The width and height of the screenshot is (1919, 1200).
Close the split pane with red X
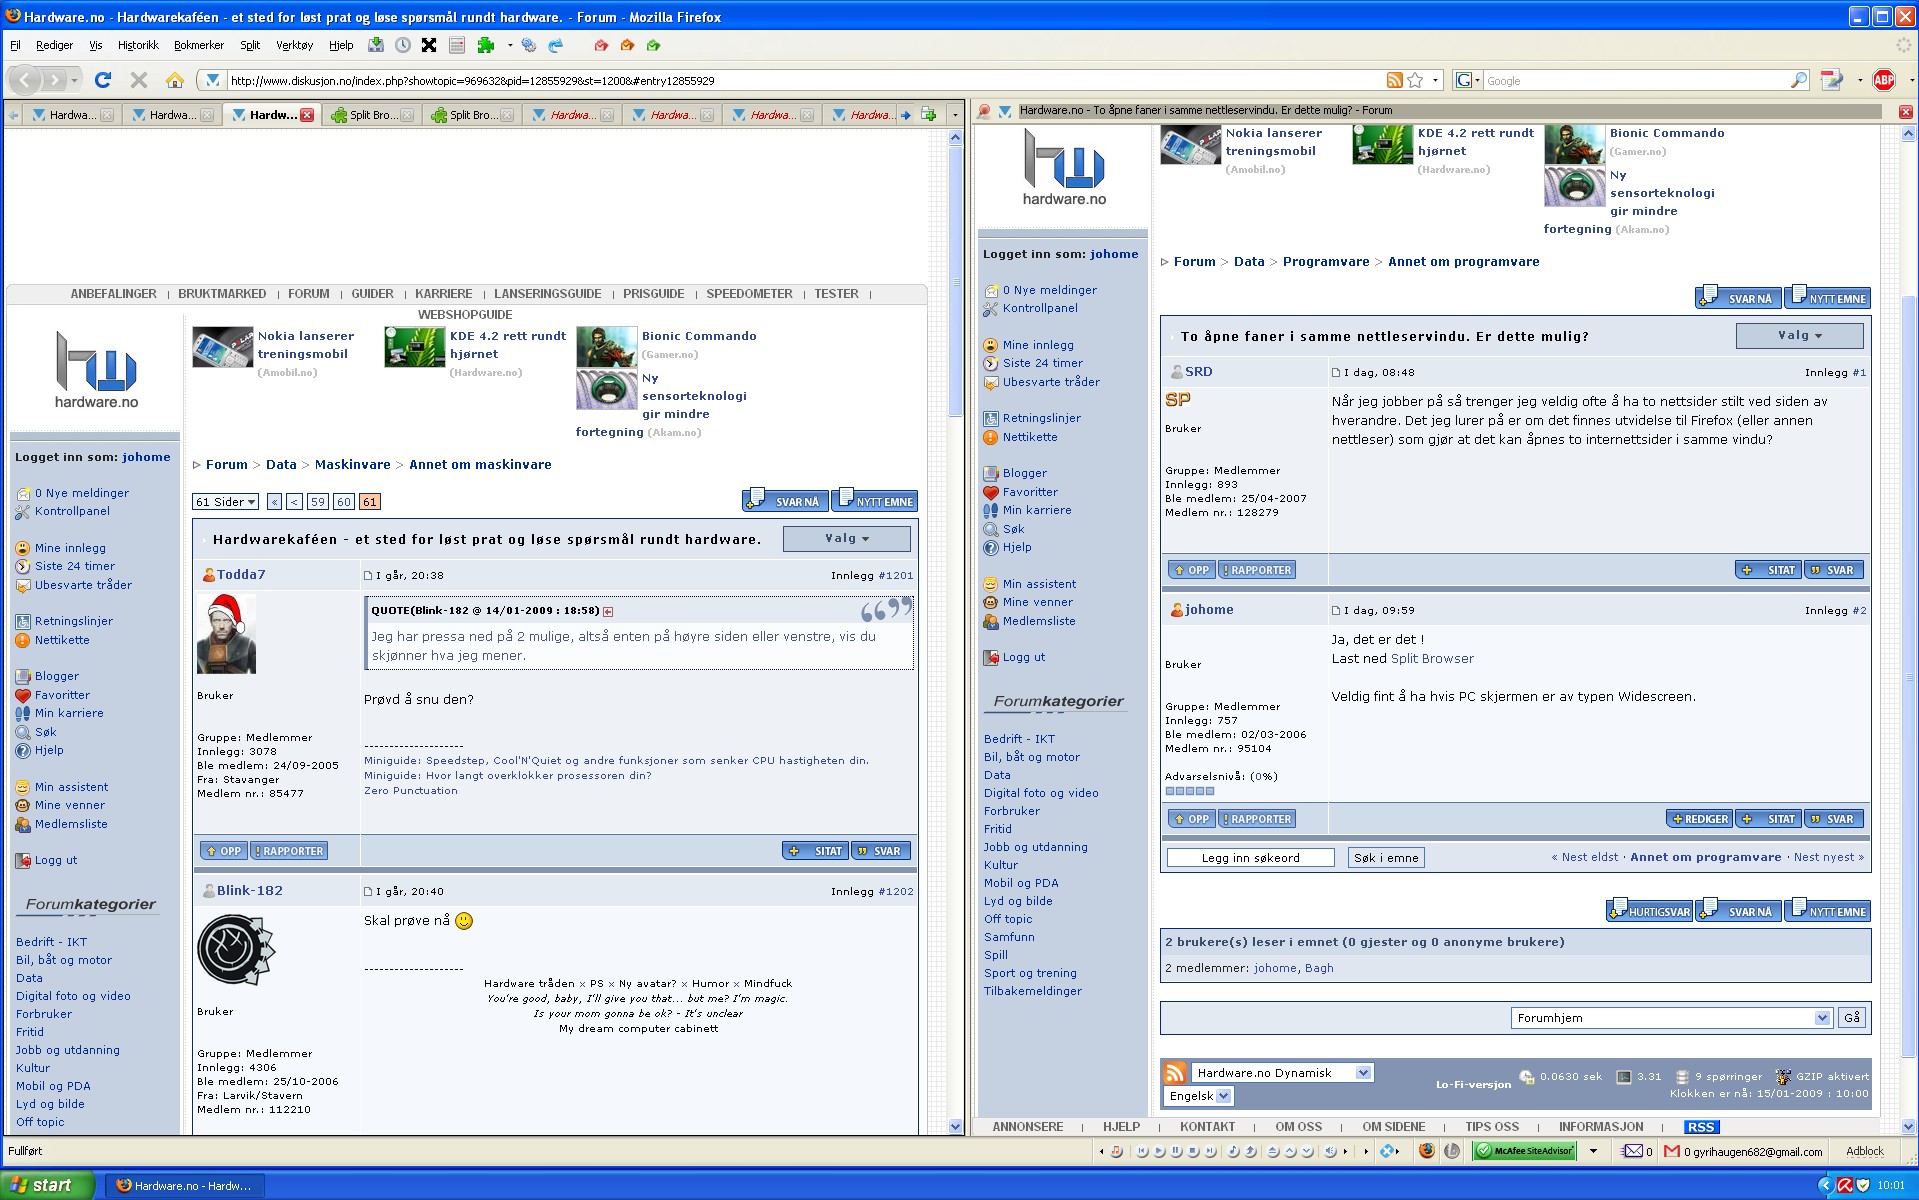pyautogui.click(x=1905, y=111)
